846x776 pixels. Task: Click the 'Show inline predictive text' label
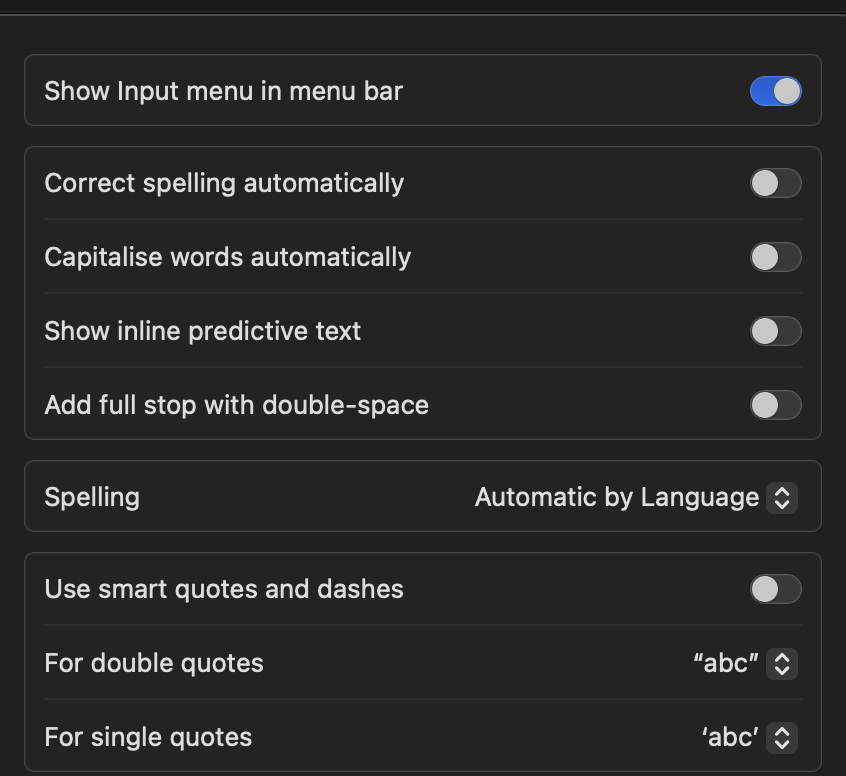(x=202, y=331)
